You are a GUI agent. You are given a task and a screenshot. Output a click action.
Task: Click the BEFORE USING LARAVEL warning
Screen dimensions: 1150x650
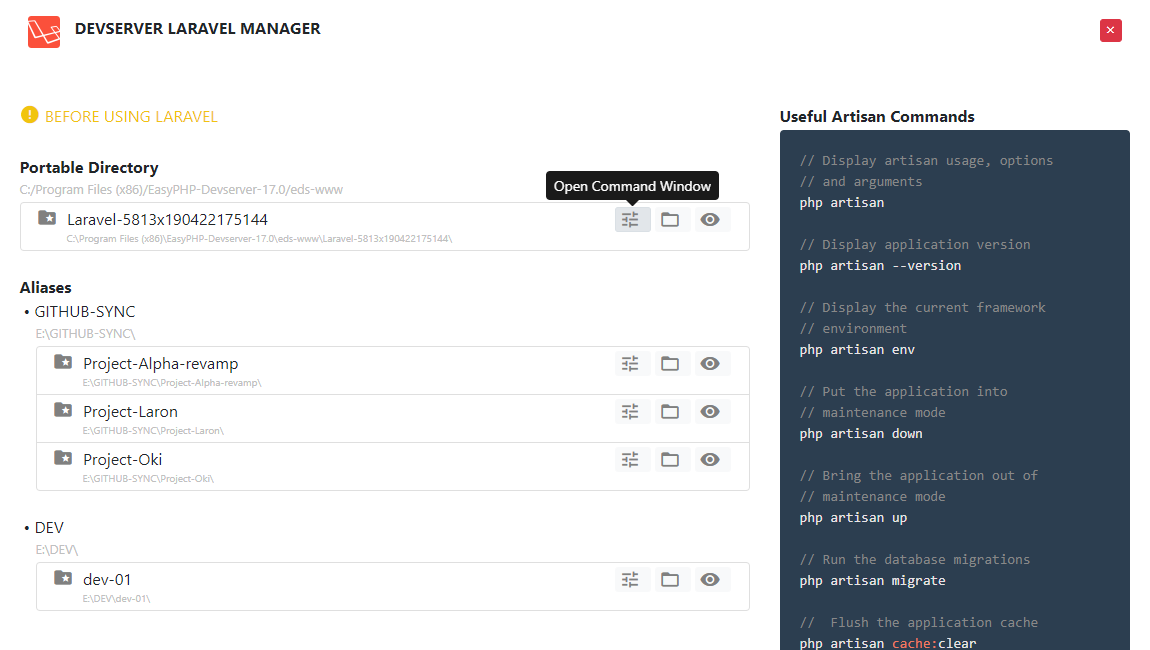[118, 115]
